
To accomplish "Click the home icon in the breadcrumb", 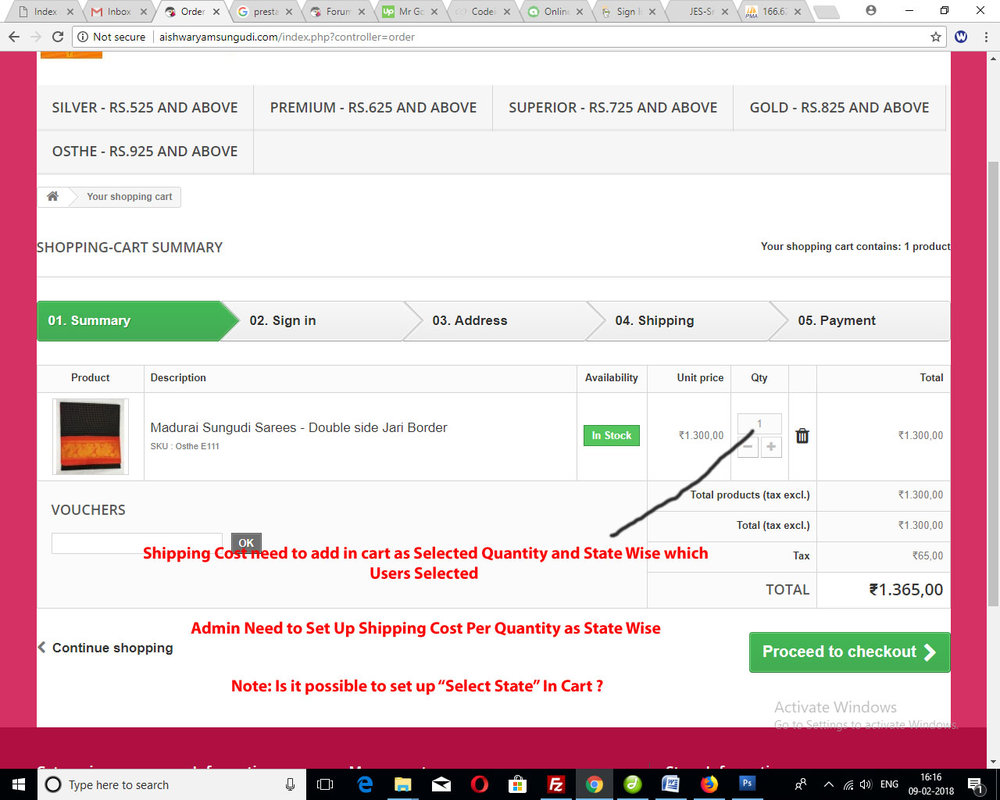I will click(x=54, y=196).
